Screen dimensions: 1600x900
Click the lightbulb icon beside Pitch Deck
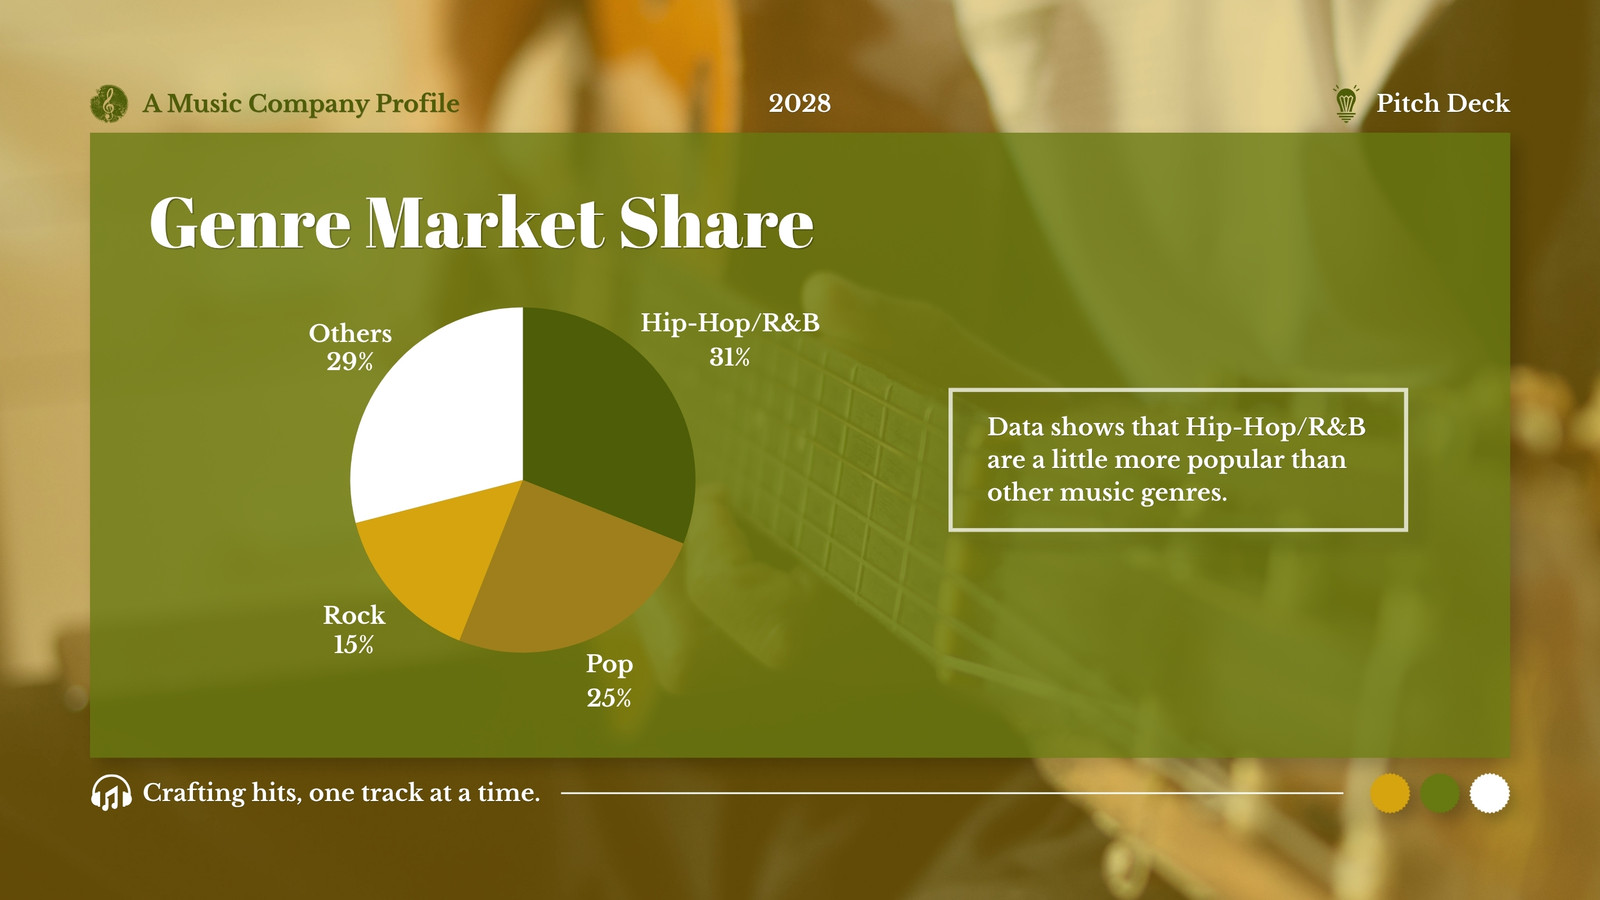[x=1346, y=103]
